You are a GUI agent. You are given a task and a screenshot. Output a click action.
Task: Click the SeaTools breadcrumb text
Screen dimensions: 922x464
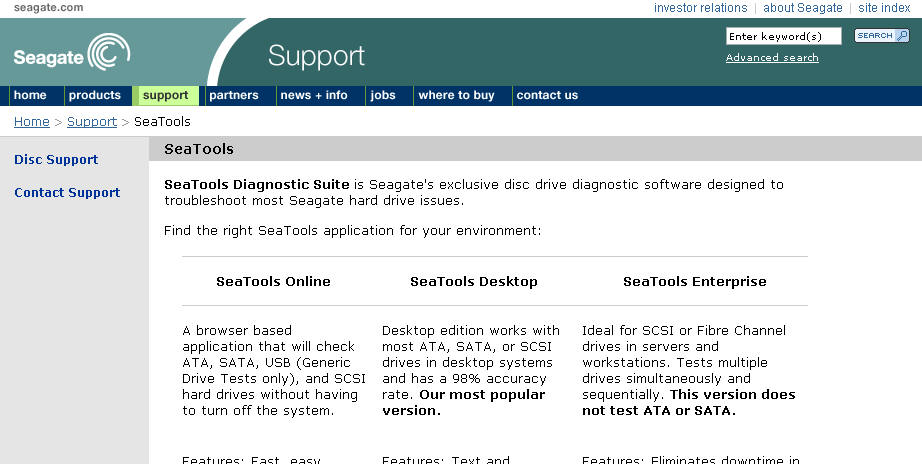pos(162,122)
